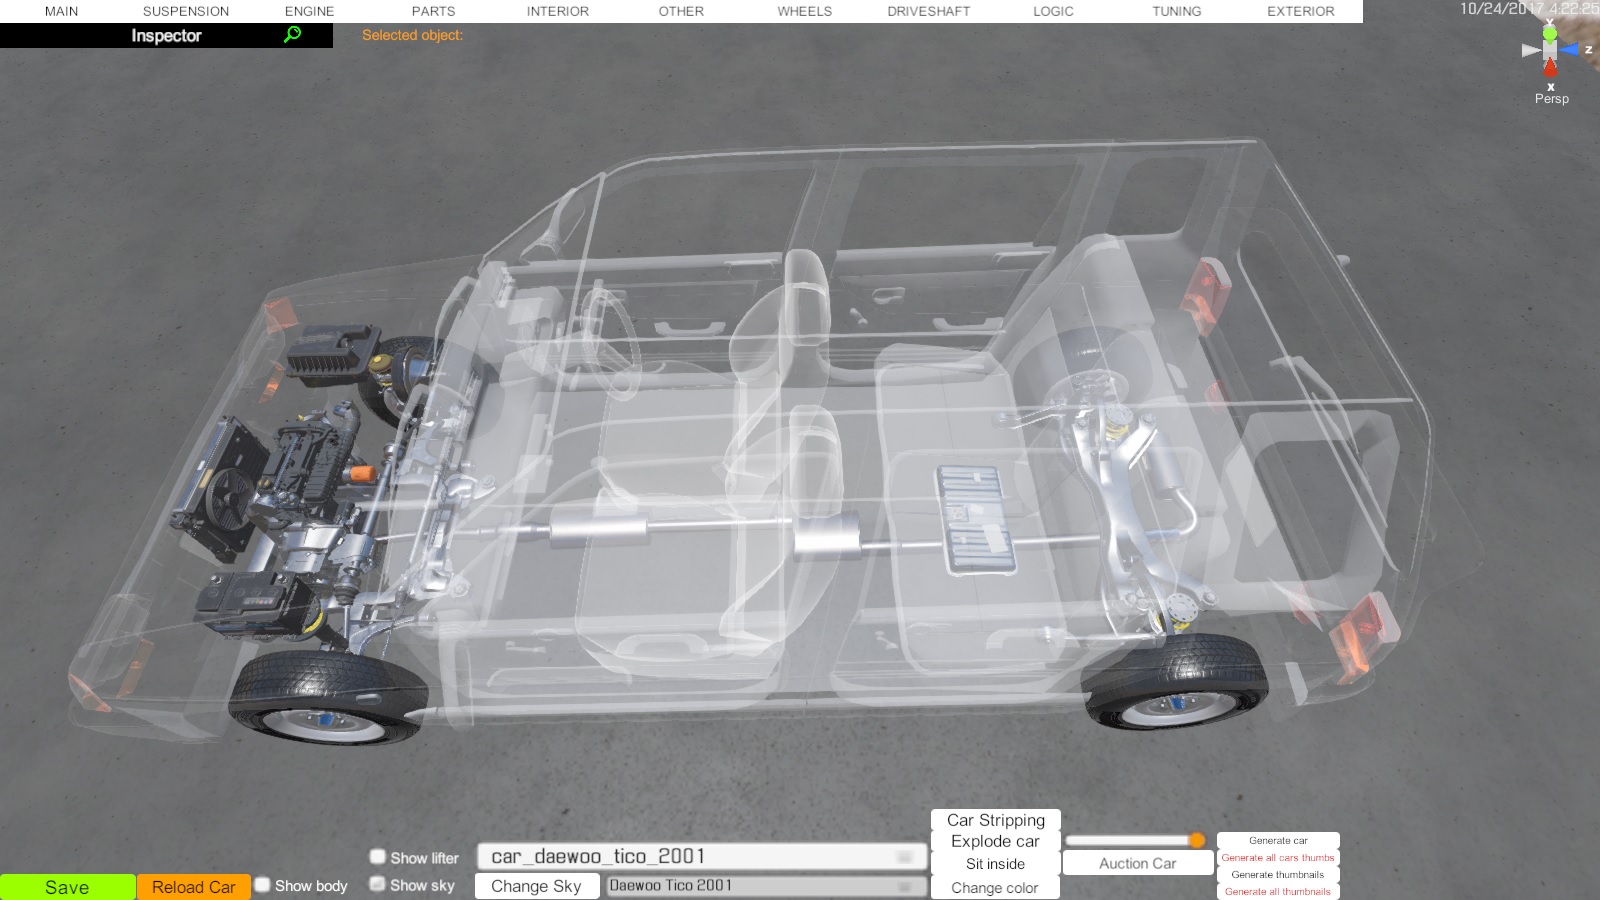Click the Explode car button
Image resolution: width=1600 pixels, height=900 pixels.
click(995, 841)
